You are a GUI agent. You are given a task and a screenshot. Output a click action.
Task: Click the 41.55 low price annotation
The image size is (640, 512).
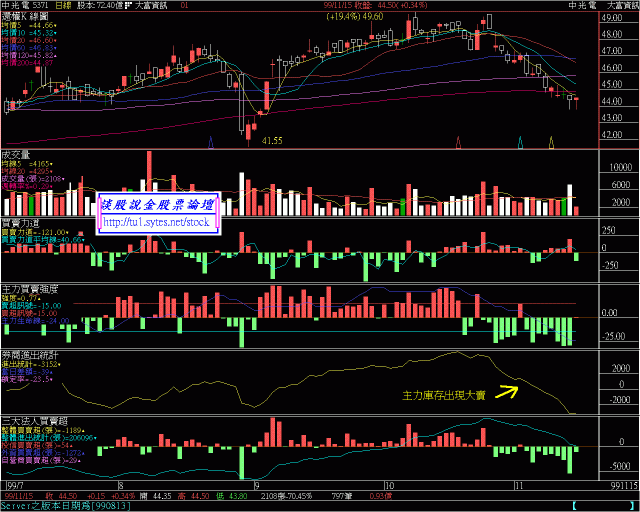click(x=272, y=141)
